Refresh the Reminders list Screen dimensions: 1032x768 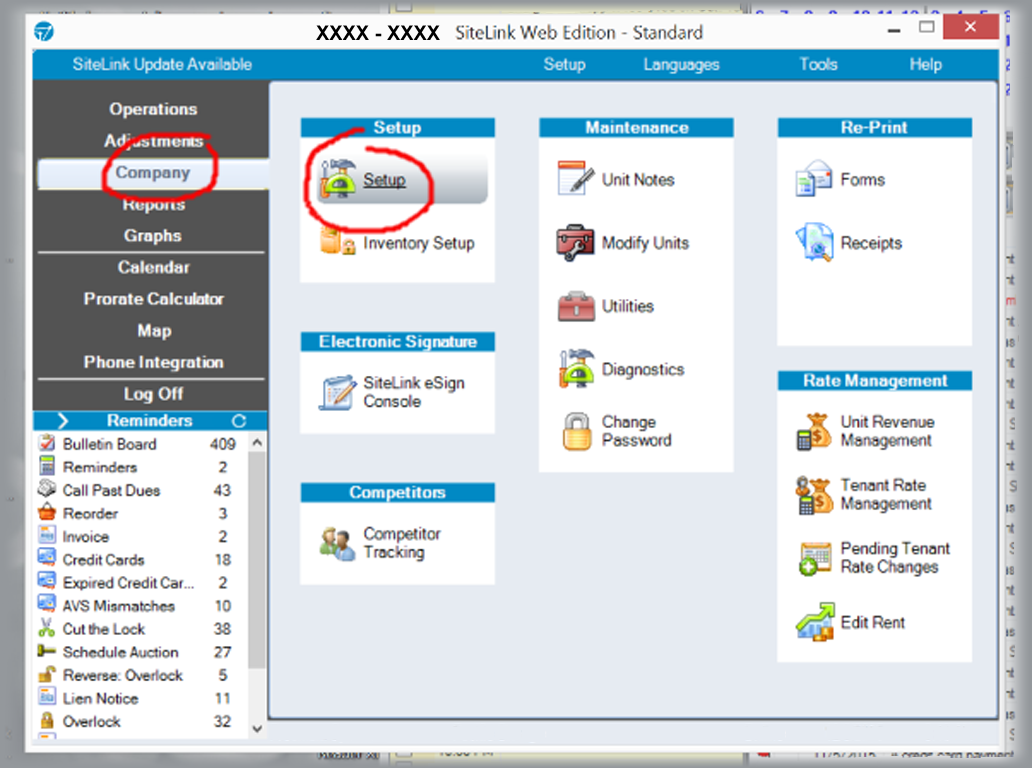(x=238, y=421)
